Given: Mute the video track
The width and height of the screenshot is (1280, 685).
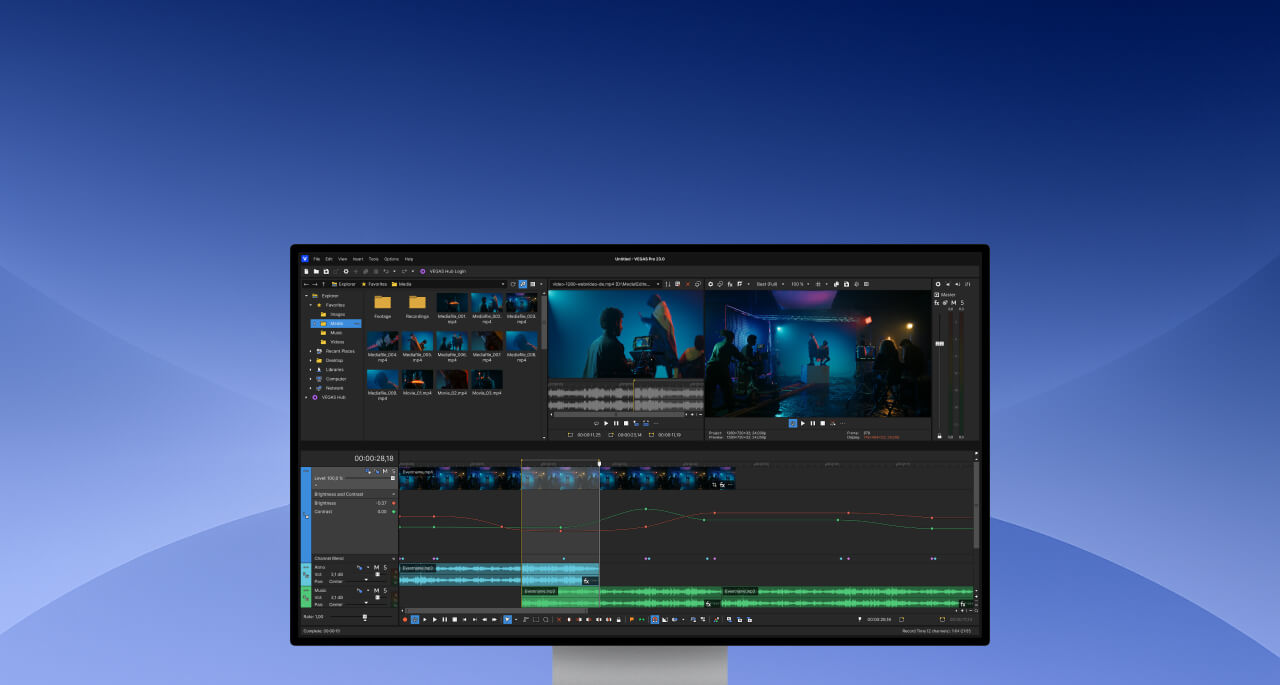Looking at the screenshot, I should click(x=385, y=471).
